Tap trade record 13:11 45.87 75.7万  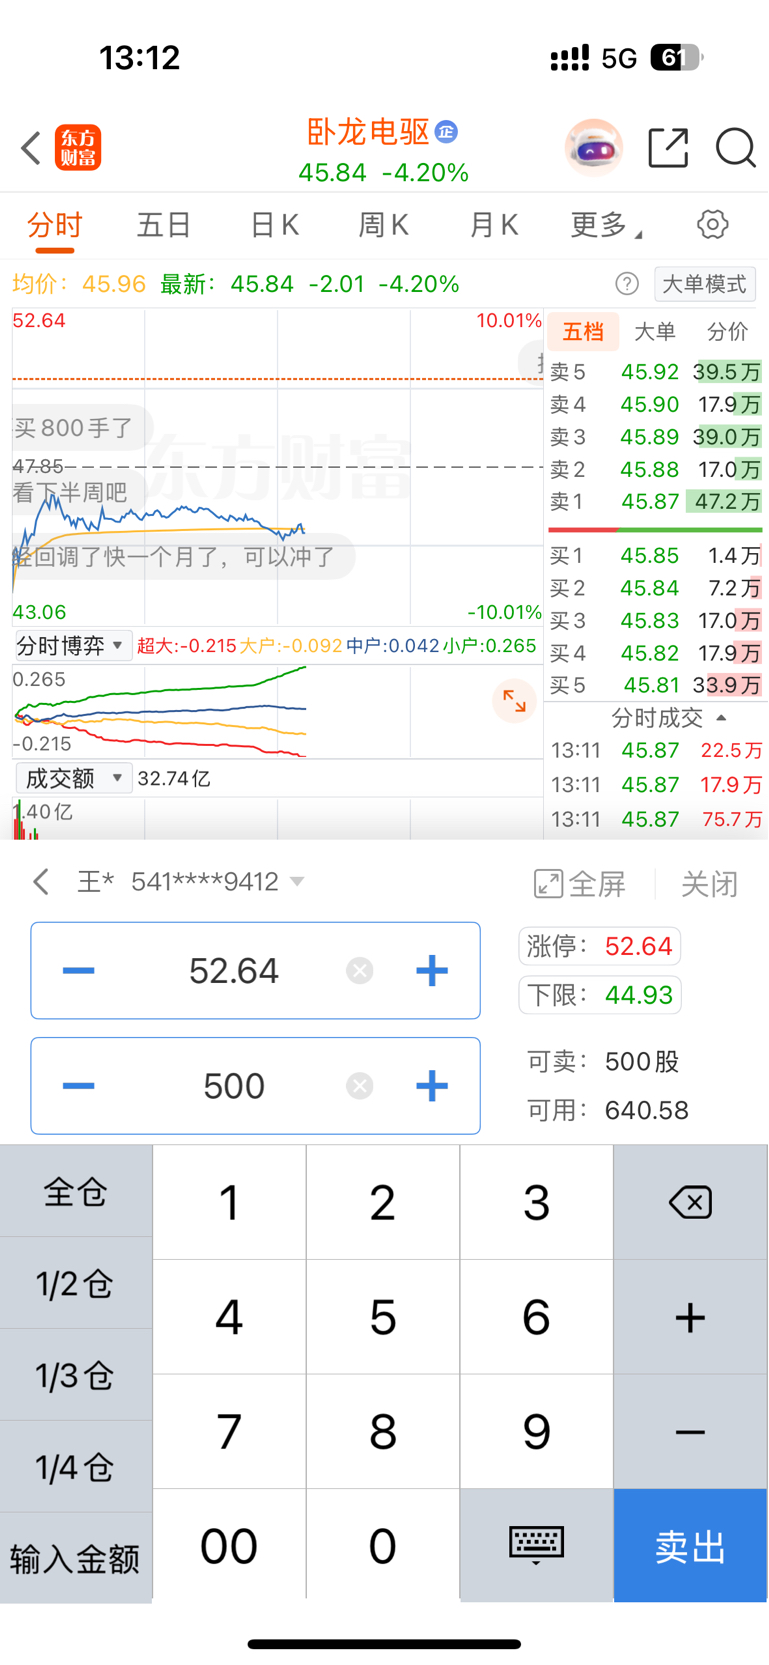coord(656,820)
